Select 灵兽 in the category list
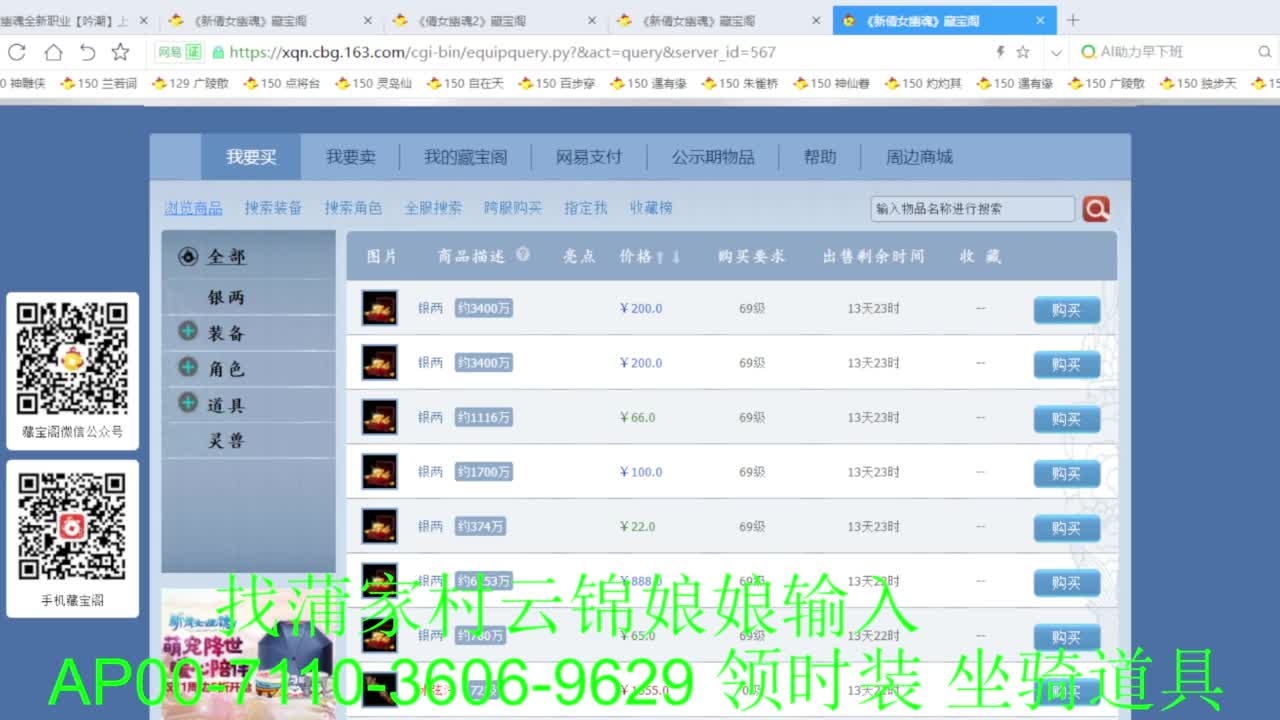The image size is (1280, 720). [226, 440]
